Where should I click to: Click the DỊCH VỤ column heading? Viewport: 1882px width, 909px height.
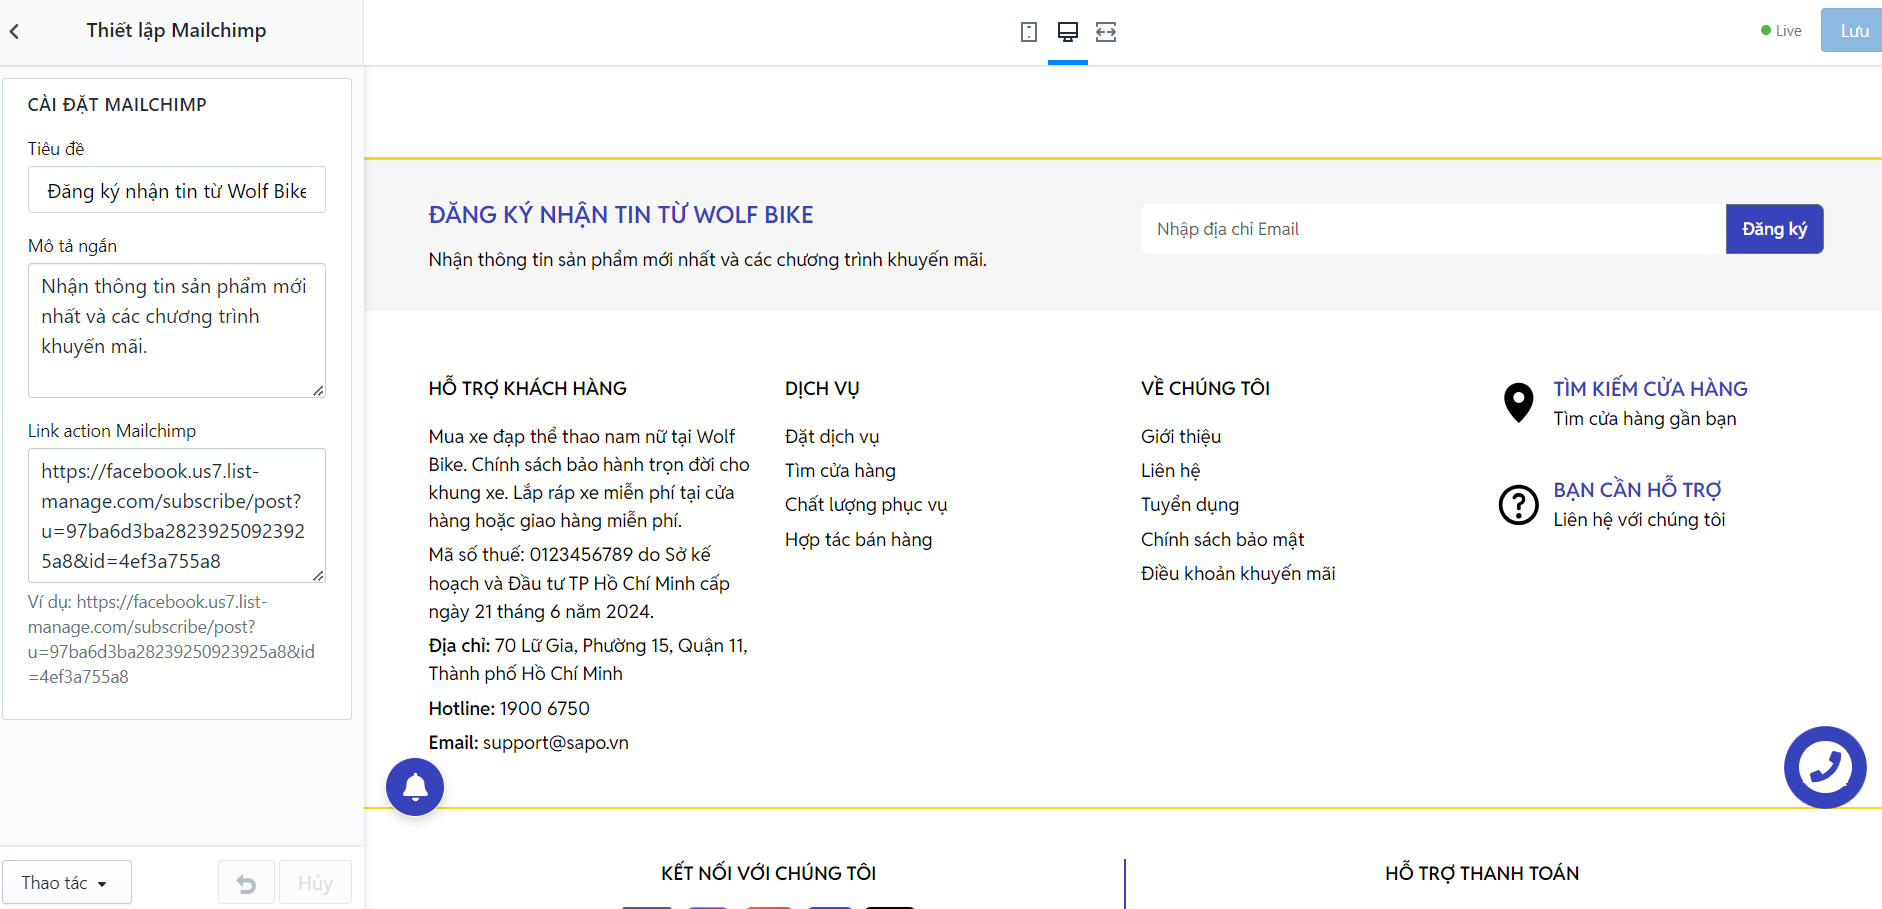coord(822,388)
